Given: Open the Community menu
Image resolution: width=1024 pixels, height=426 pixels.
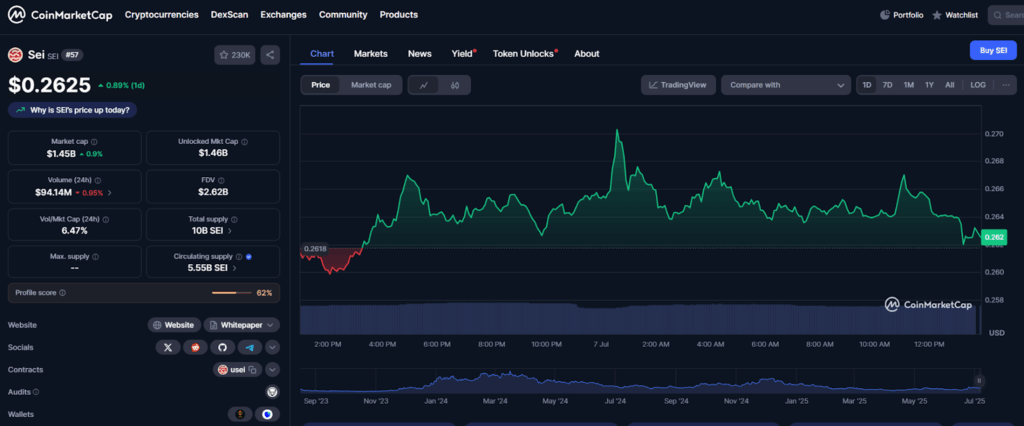Looking at the screenshot, I should pos(343,14).
